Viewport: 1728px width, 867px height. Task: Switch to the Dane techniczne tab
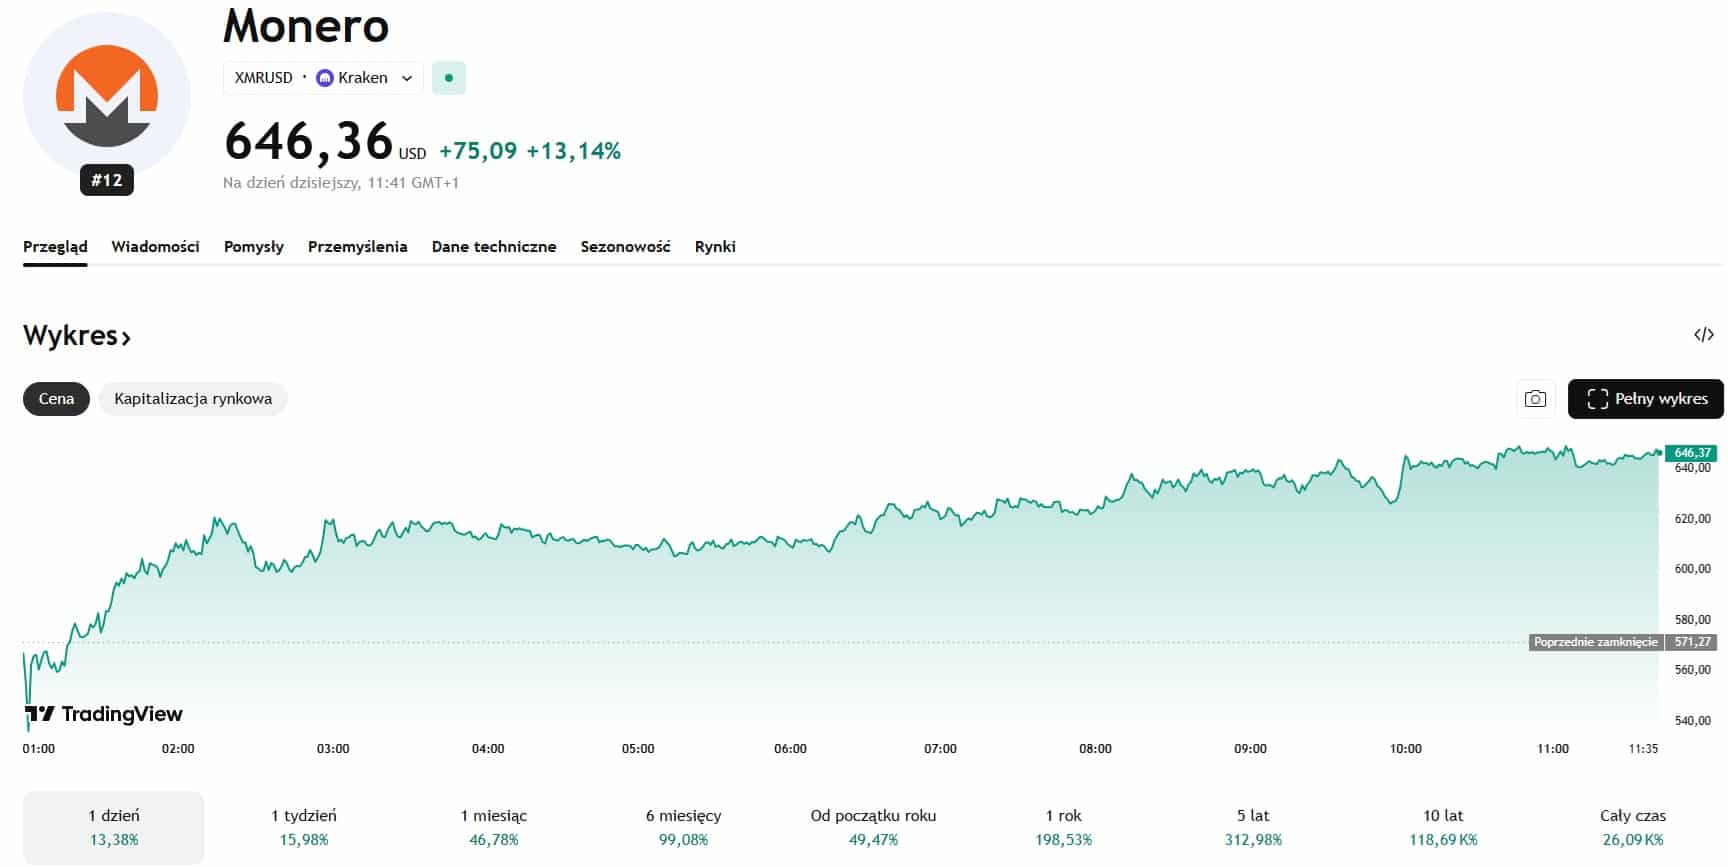[494, 247]
